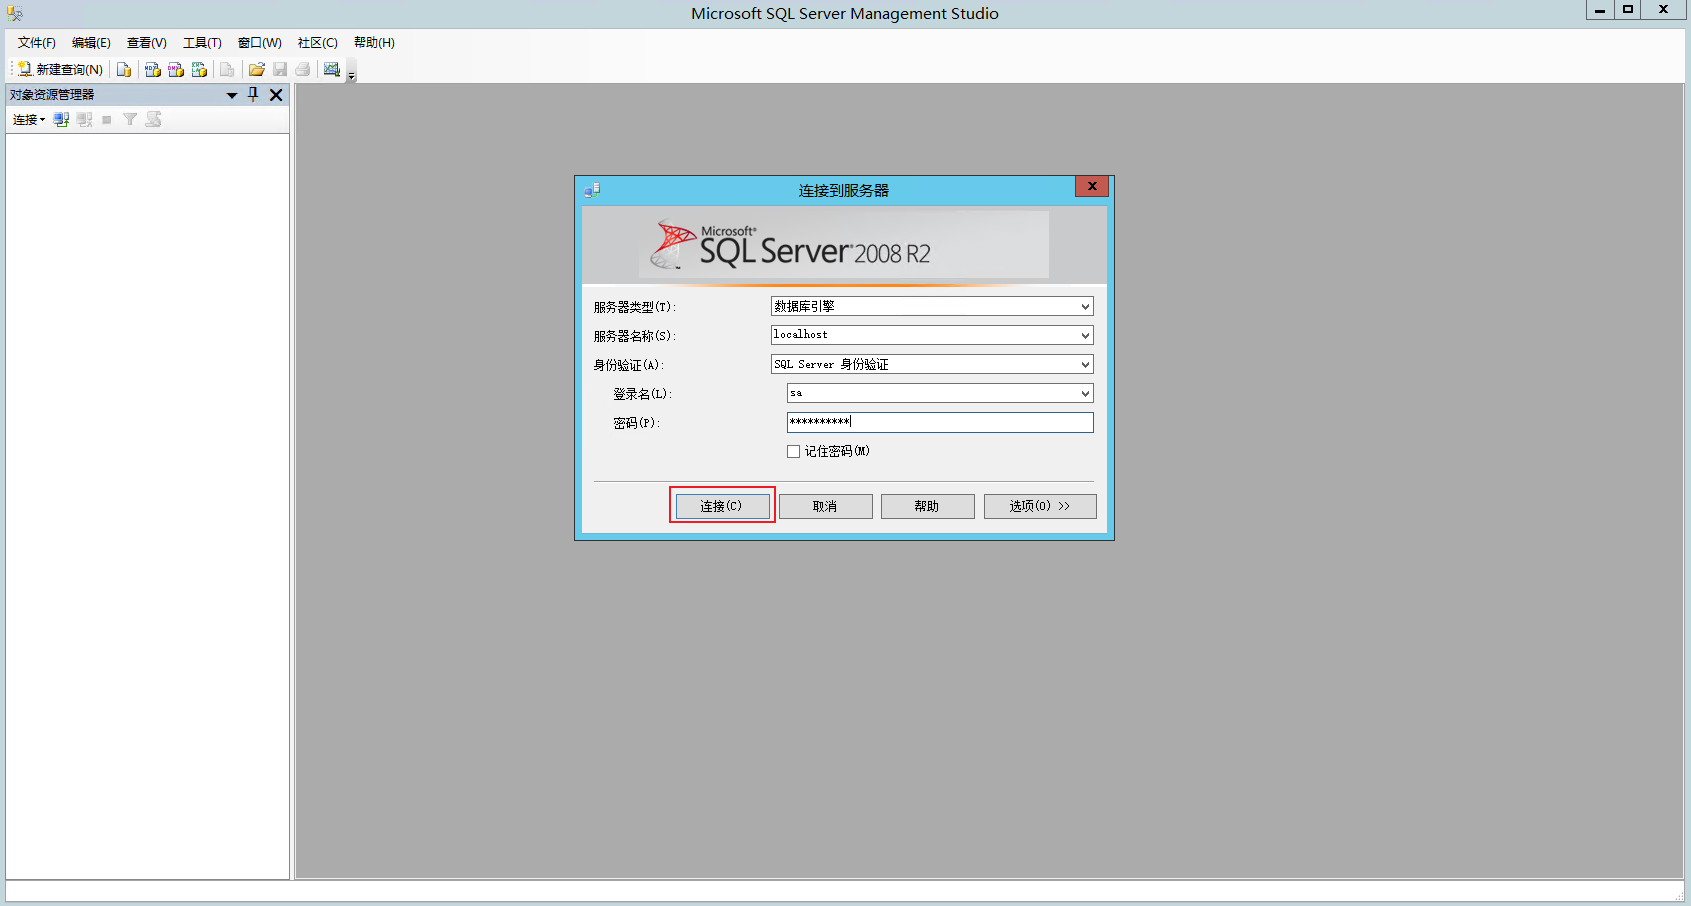Image resolution: width=1691 pixels, height=906 pixels.
Task: Pin the 对象资源管理器 panel
Action: point(253,94)
